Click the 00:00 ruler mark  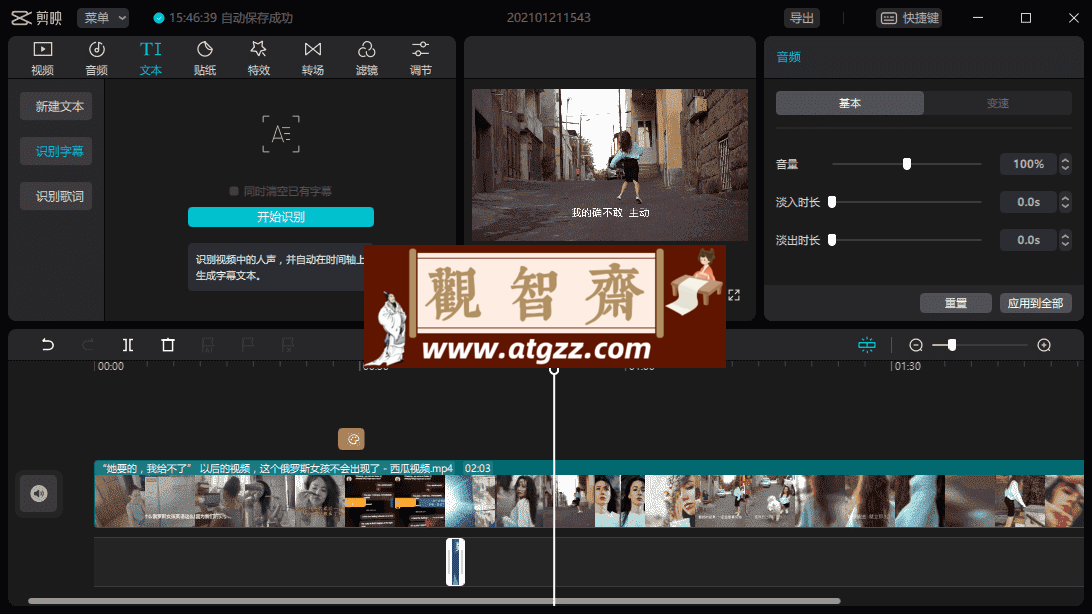coord(111,366)
